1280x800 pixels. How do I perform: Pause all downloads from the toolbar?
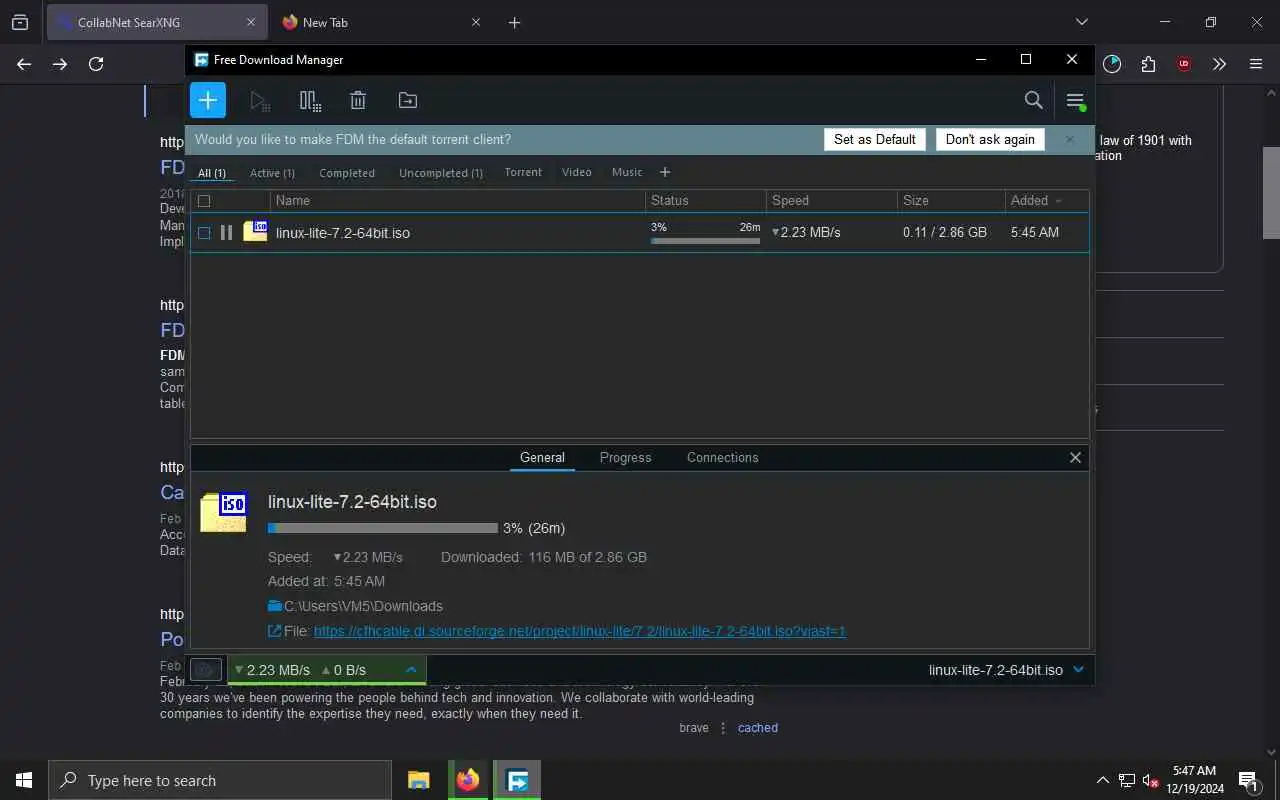coord(310,100)
